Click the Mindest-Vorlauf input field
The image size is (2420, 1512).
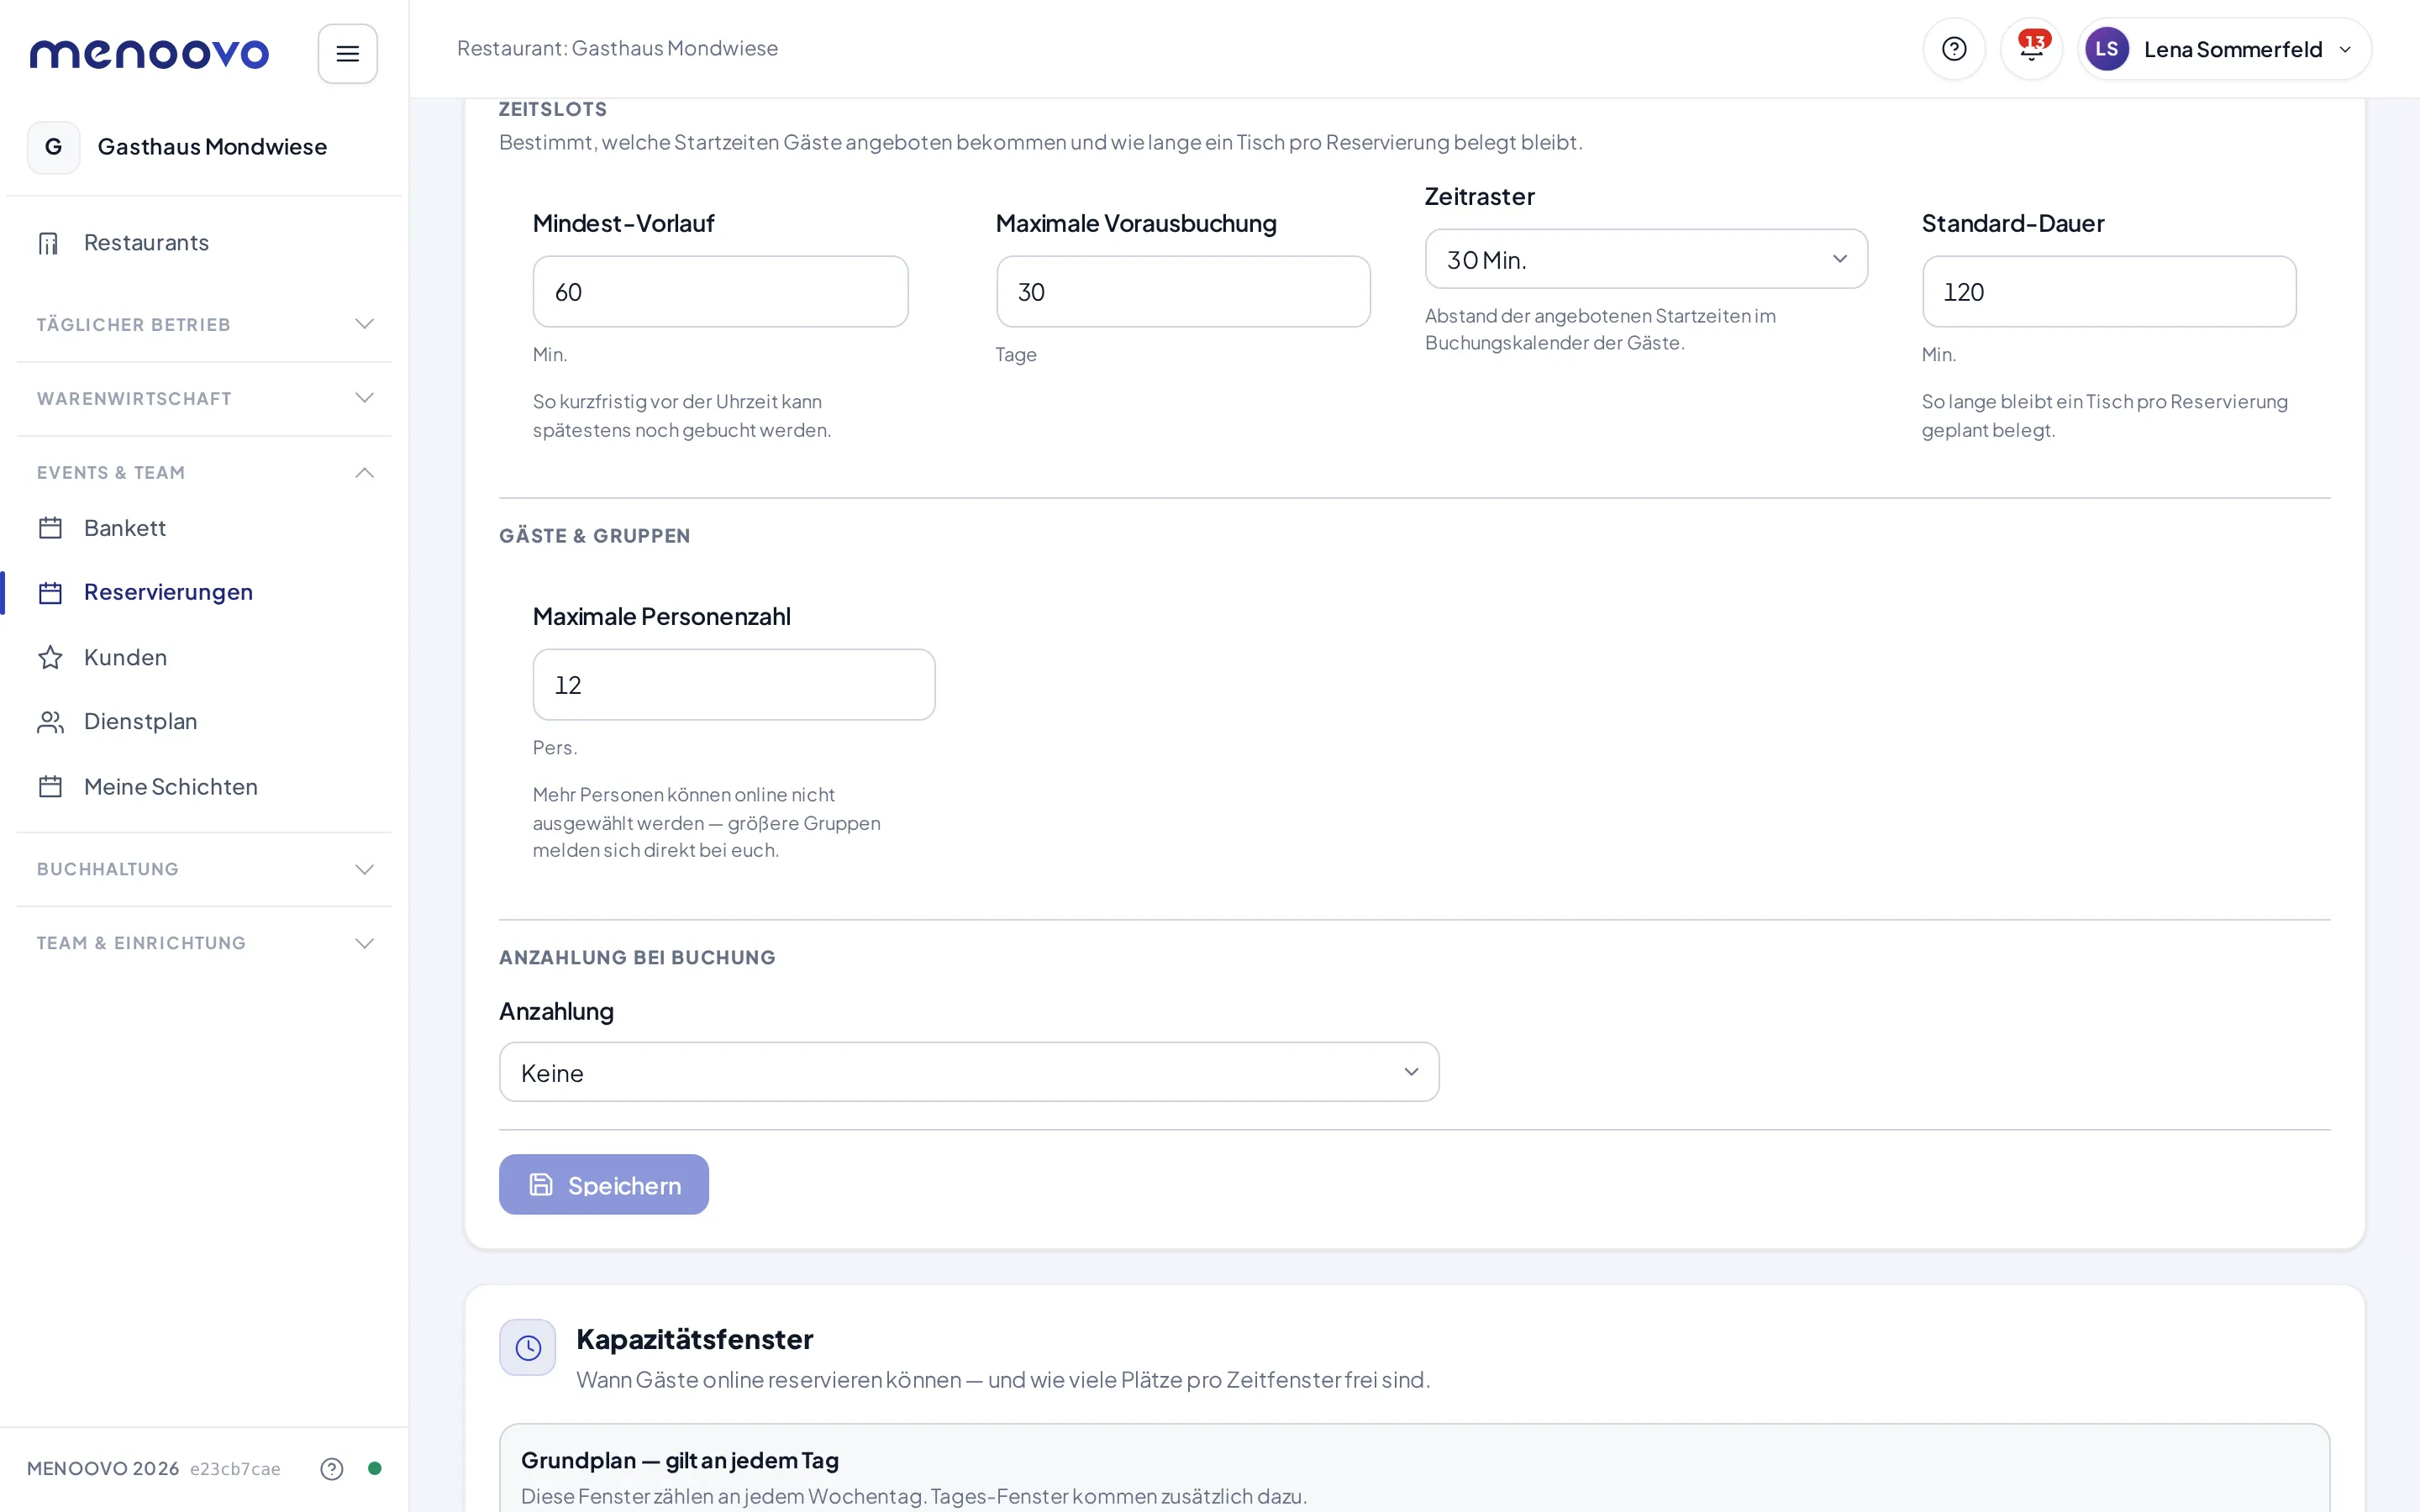click(x=720, y=291)
